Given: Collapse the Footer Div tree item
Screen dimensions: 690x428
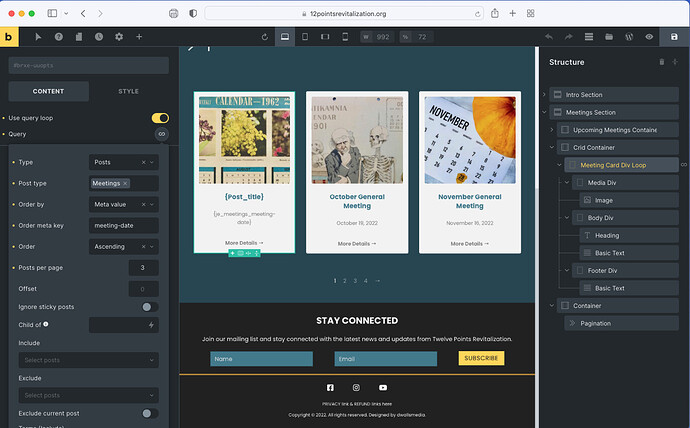Looking at the screenshot, I should (567, 271).
